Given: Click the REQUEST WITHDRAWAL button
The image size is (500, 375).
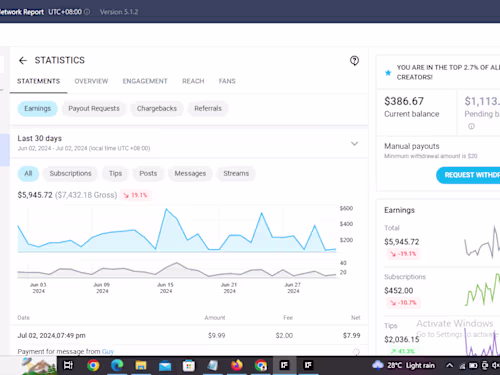Looking at the screenshot, I should point(468,175).
